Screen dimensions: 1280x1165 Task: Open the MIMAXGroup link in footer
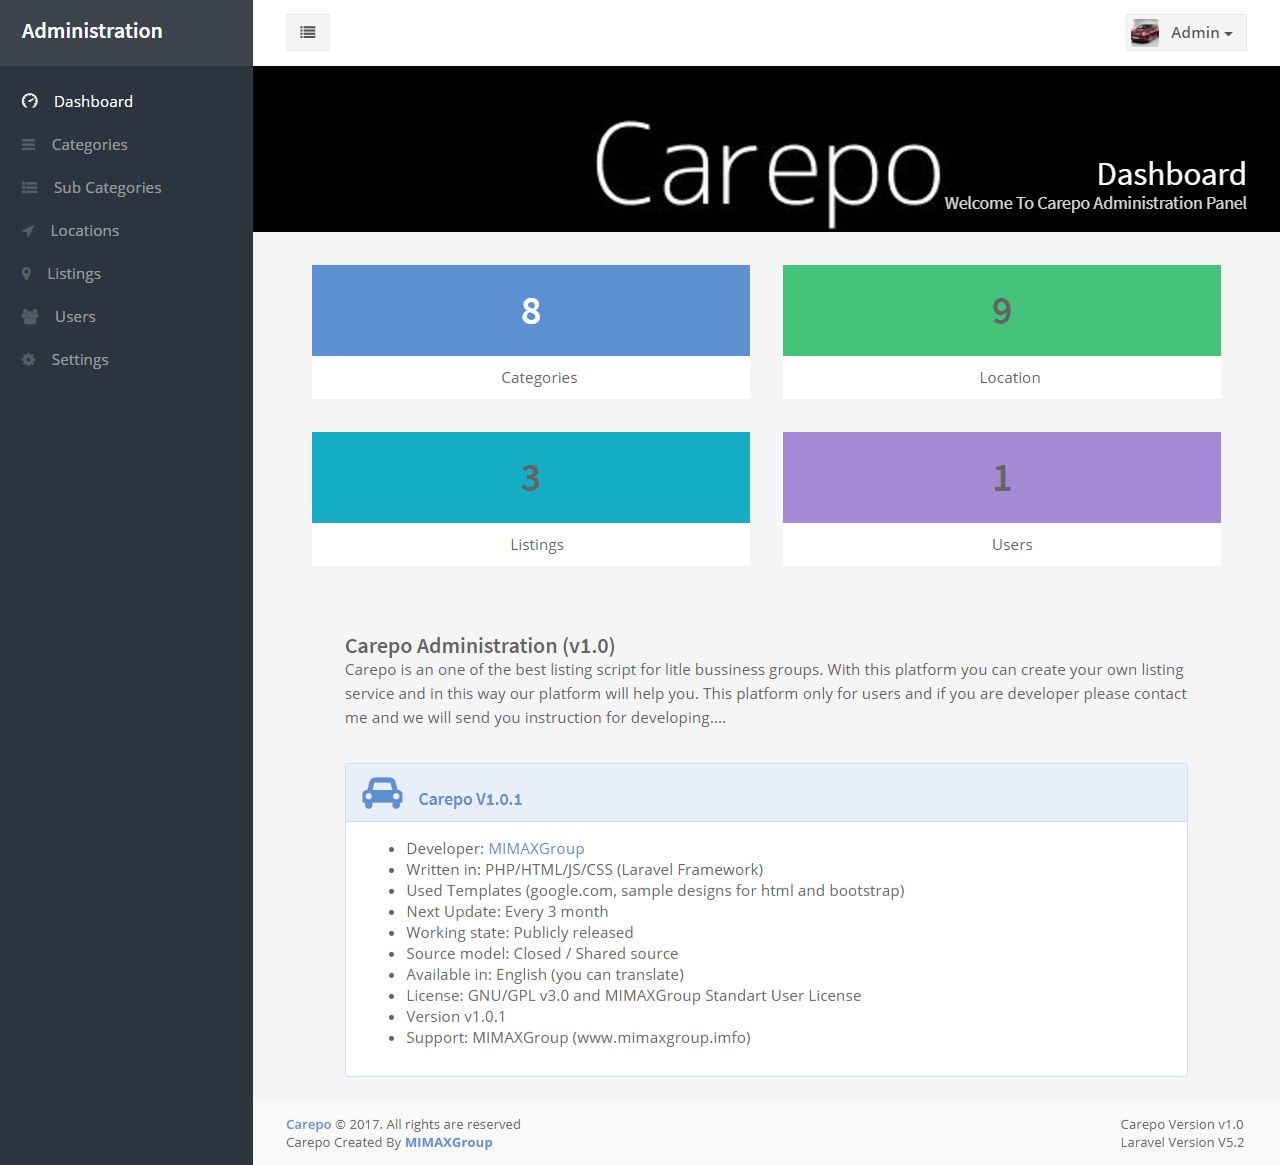pos(448,1142)
